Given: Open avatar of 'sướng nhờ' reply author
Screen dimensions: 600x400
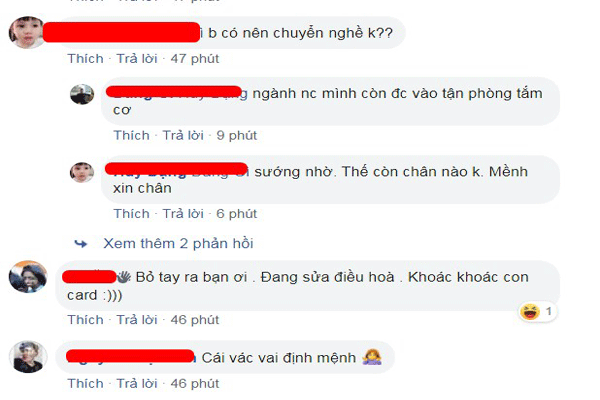Looking at the screenshot, I should [82, 172].
